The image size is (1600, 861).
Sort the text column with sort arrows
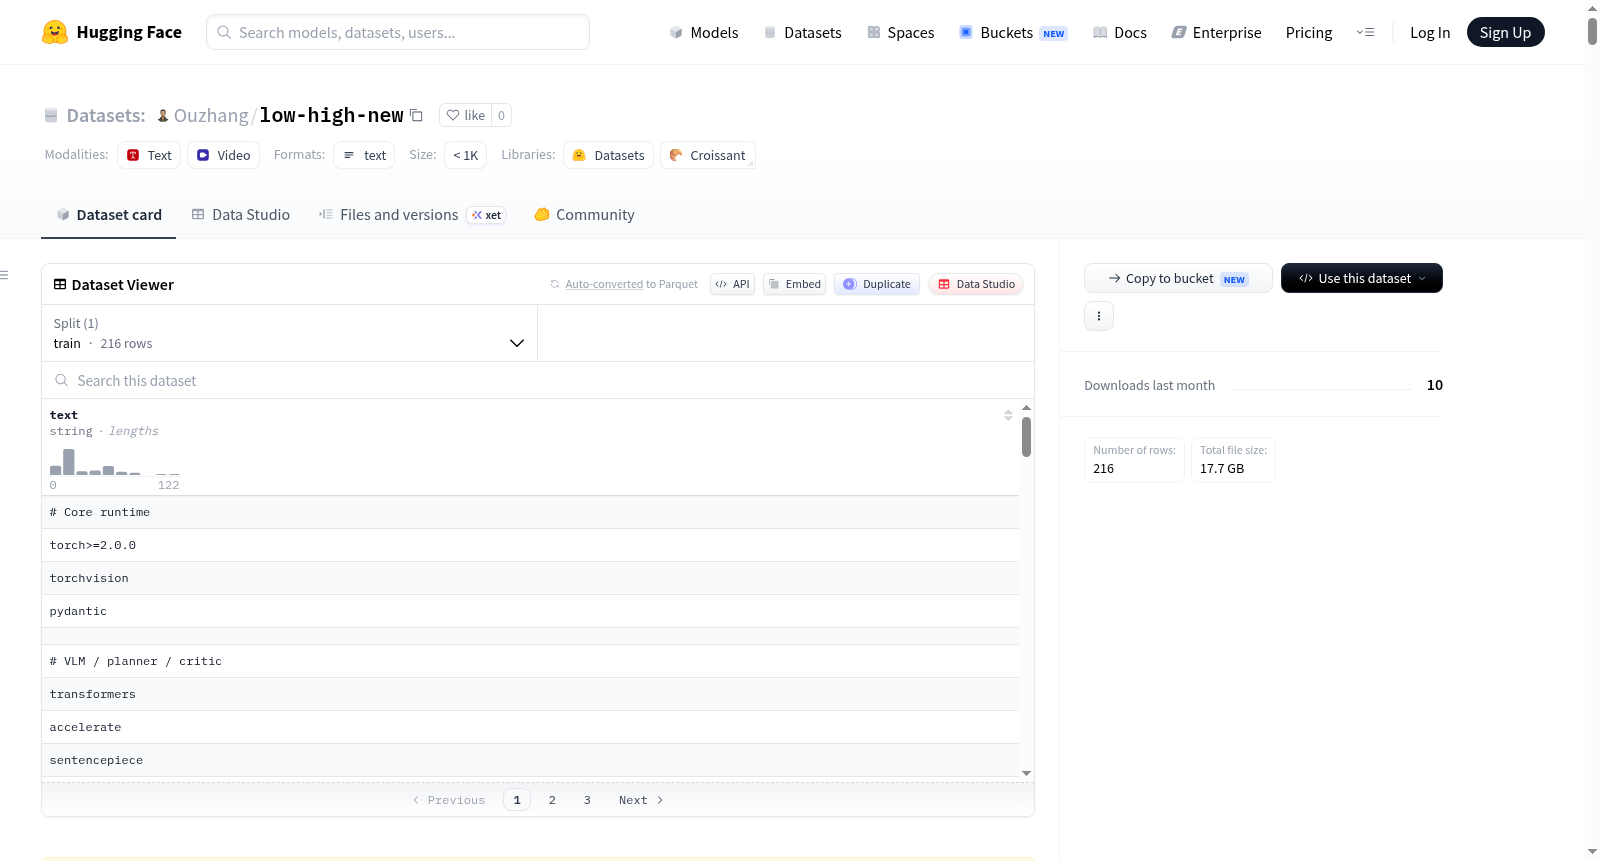[x=1008, y=415]
